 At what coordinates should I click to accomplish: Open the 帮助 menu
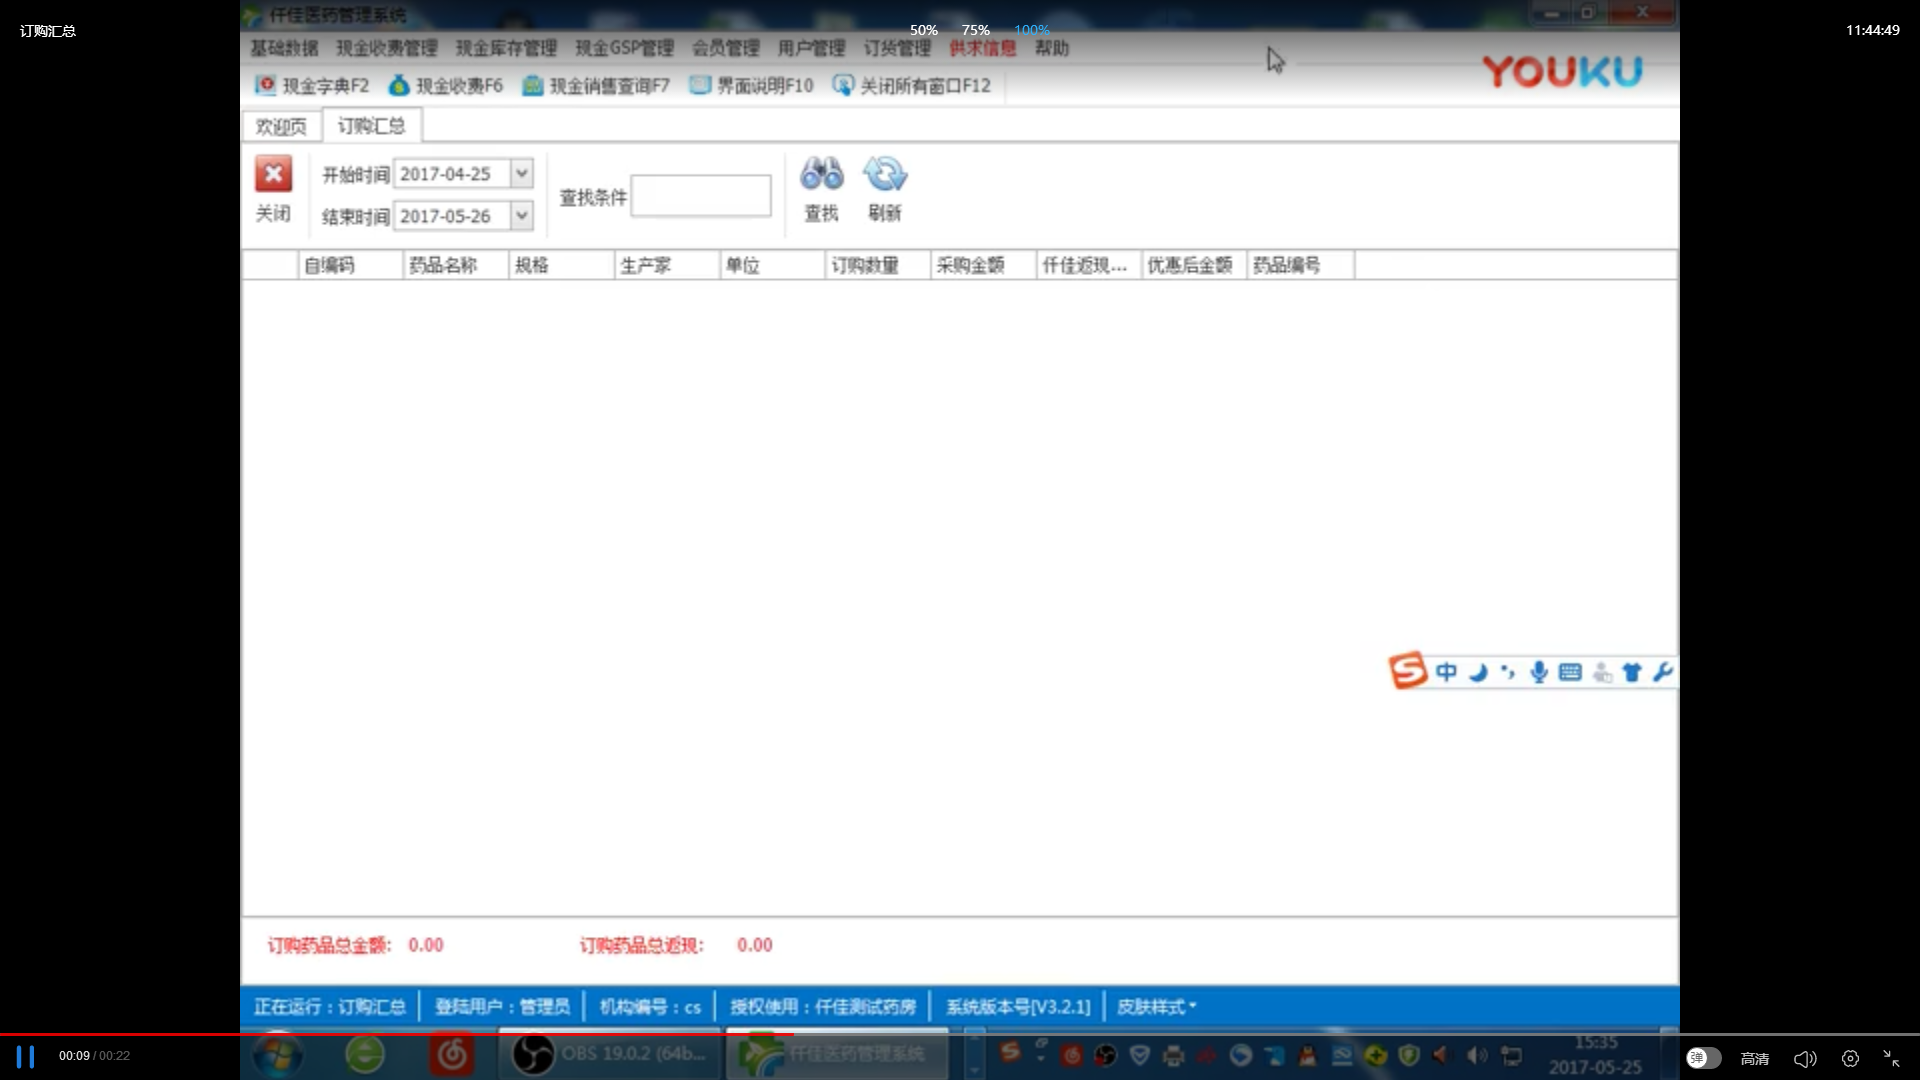[1052, 48]
